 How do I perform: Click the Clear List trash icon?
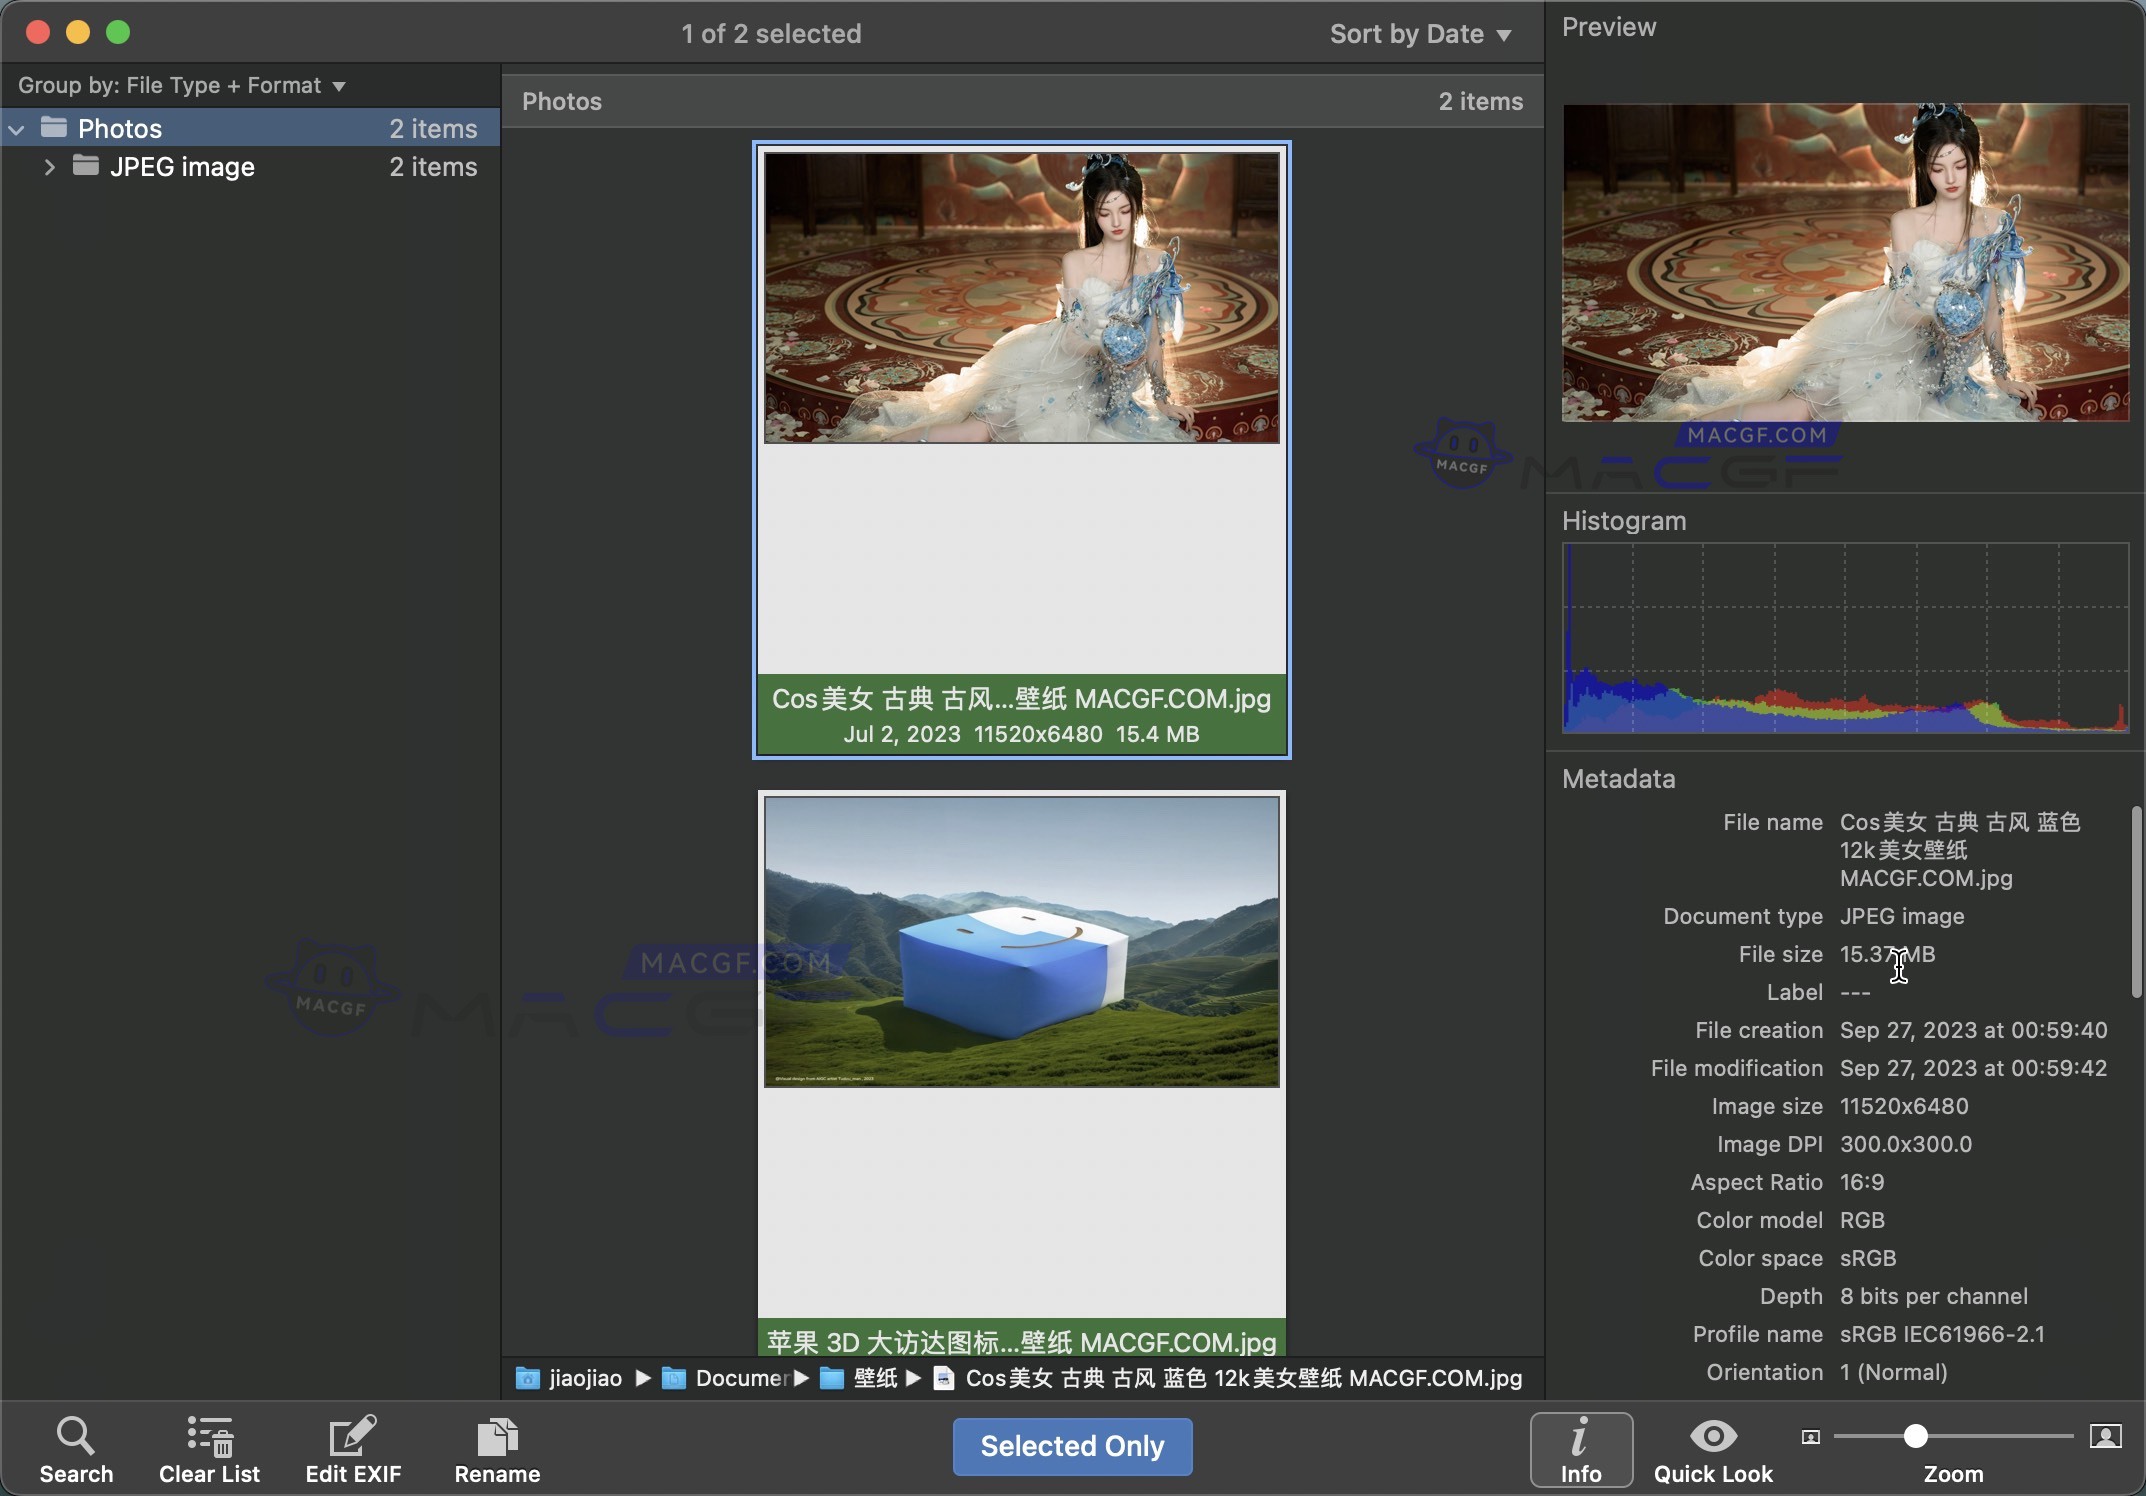(x=209, y=1435)
